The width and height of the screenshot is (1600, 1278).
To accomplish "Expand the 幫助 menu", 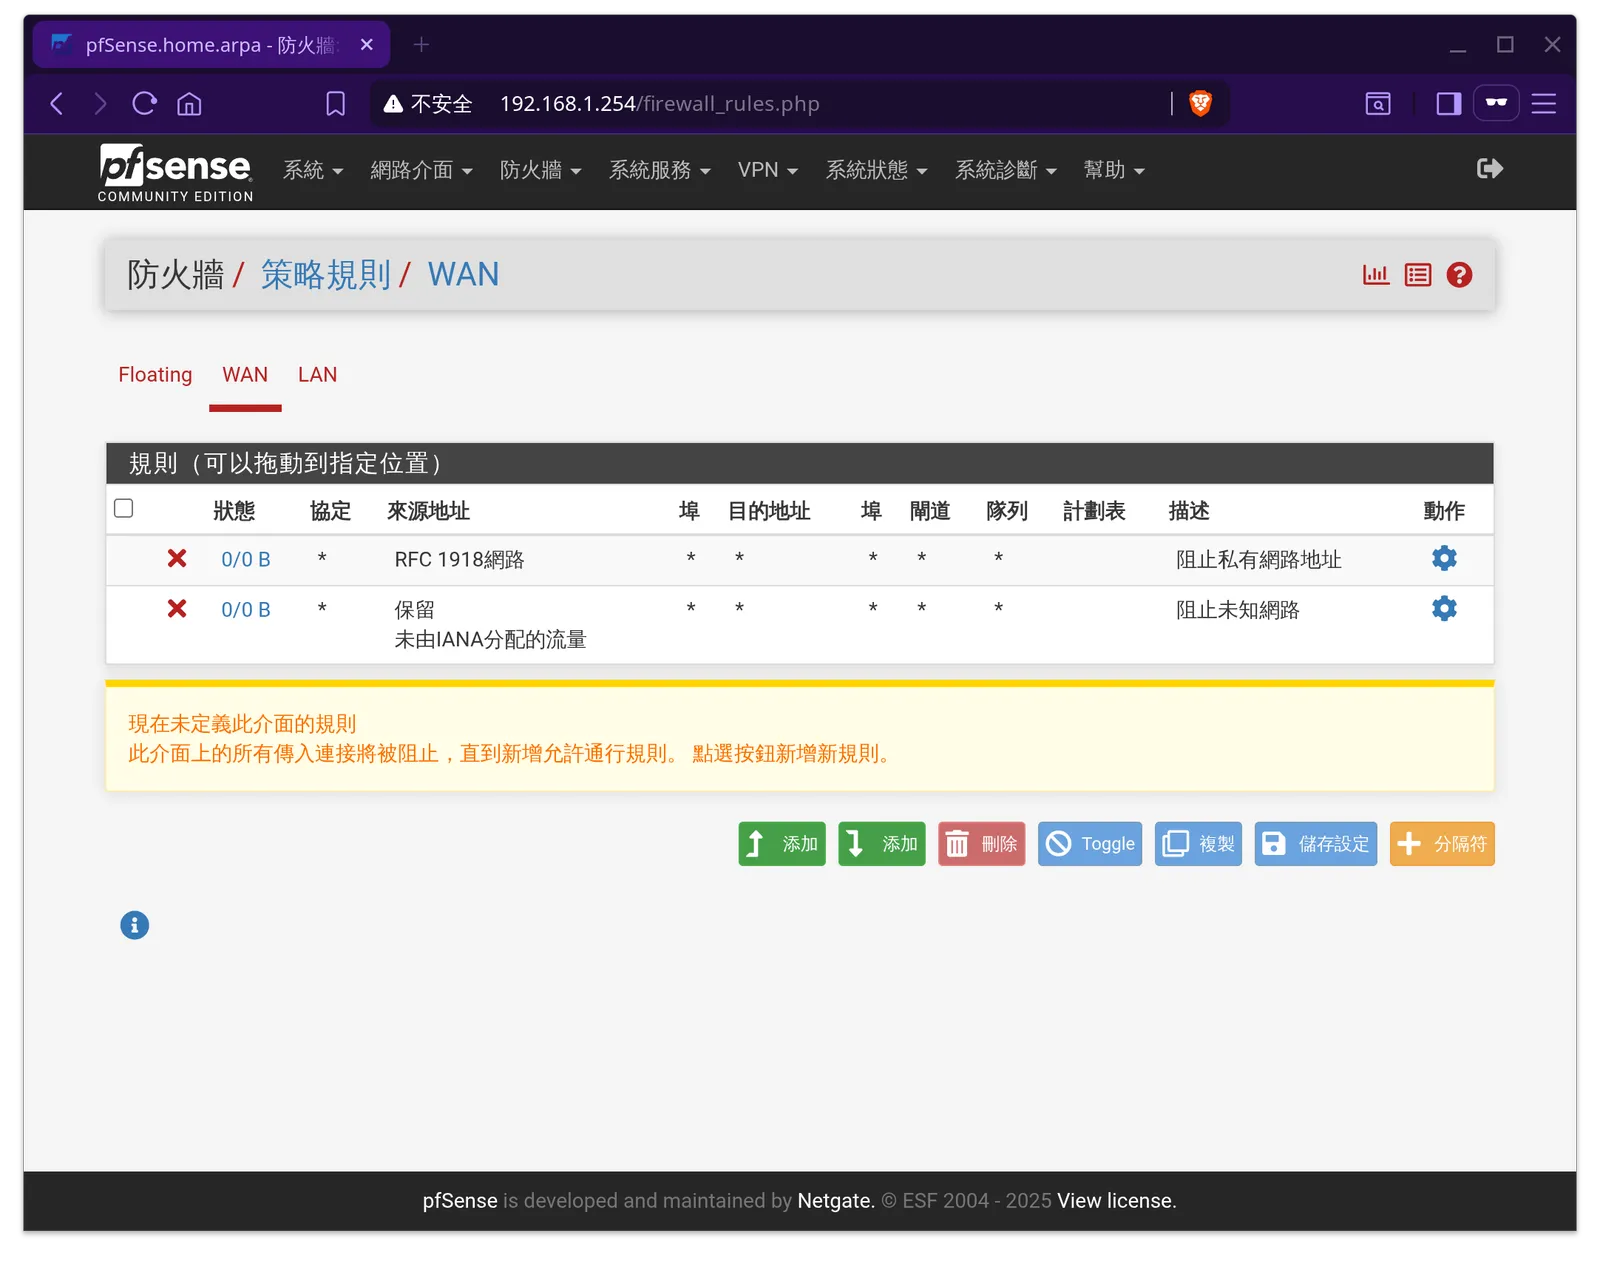I will [1114, 170].
